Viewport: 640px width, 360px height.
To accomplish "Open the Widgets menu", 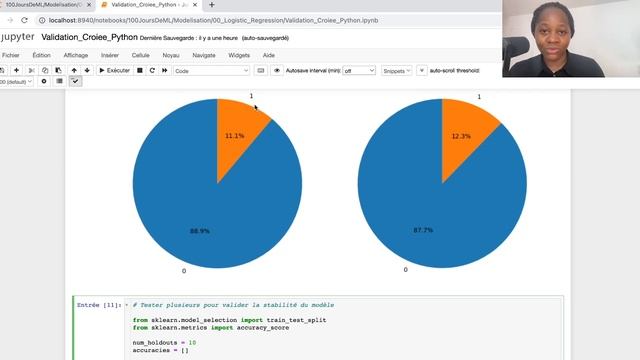I will tap(239, 55).
